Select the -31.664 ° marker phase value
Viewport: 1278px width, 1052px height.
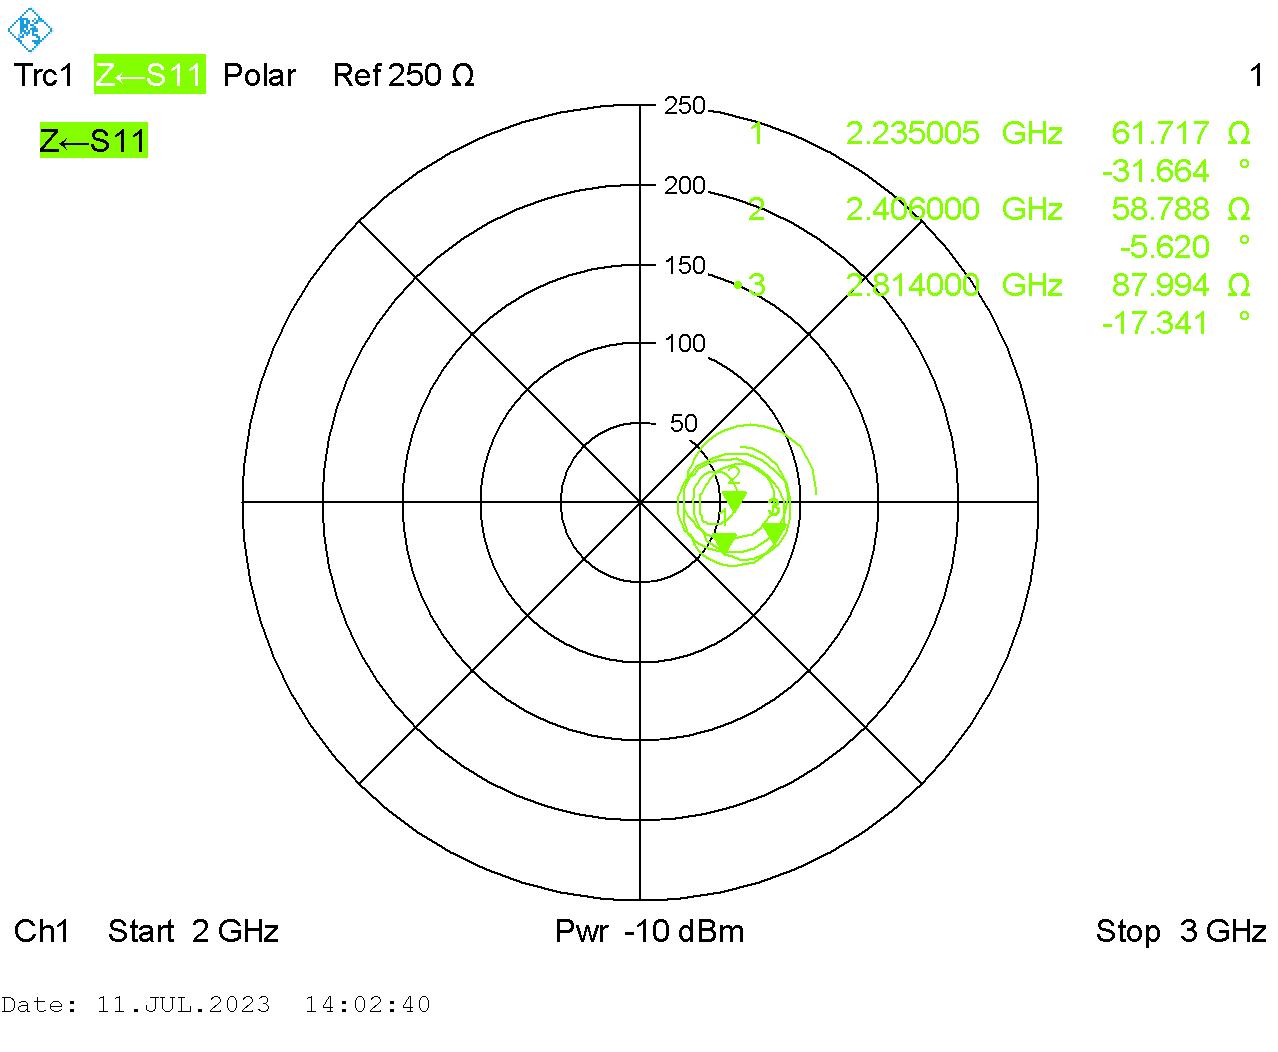(x=1176, y=171)
